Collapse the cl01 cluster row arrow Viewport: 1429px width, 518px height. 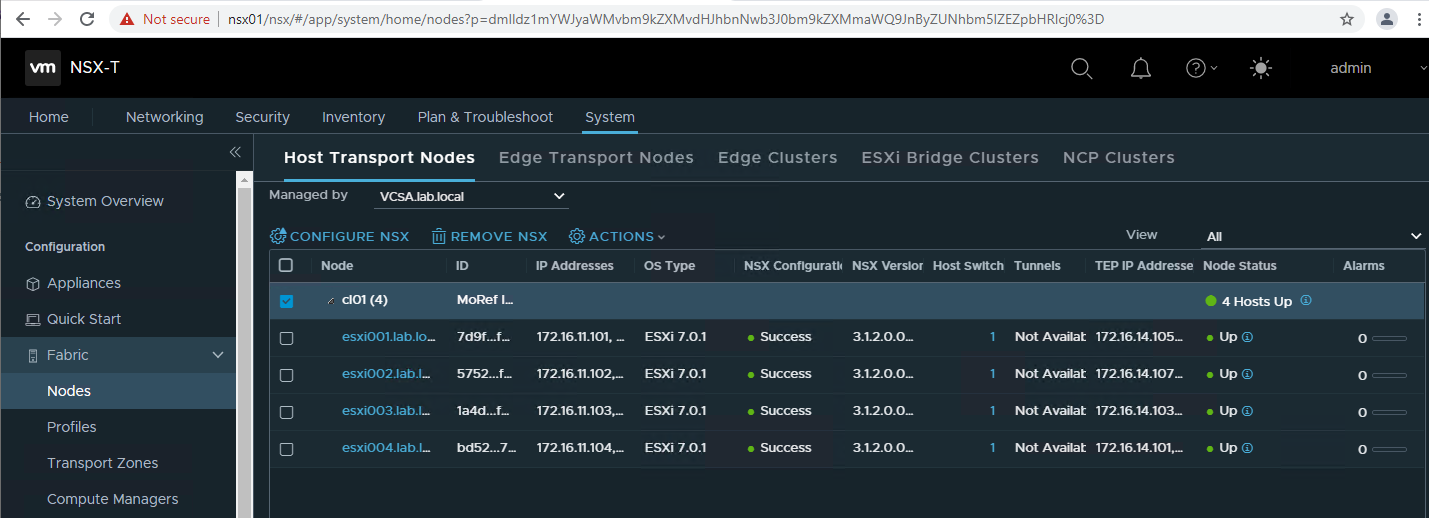pyautogui.click(x=331, y=301)
